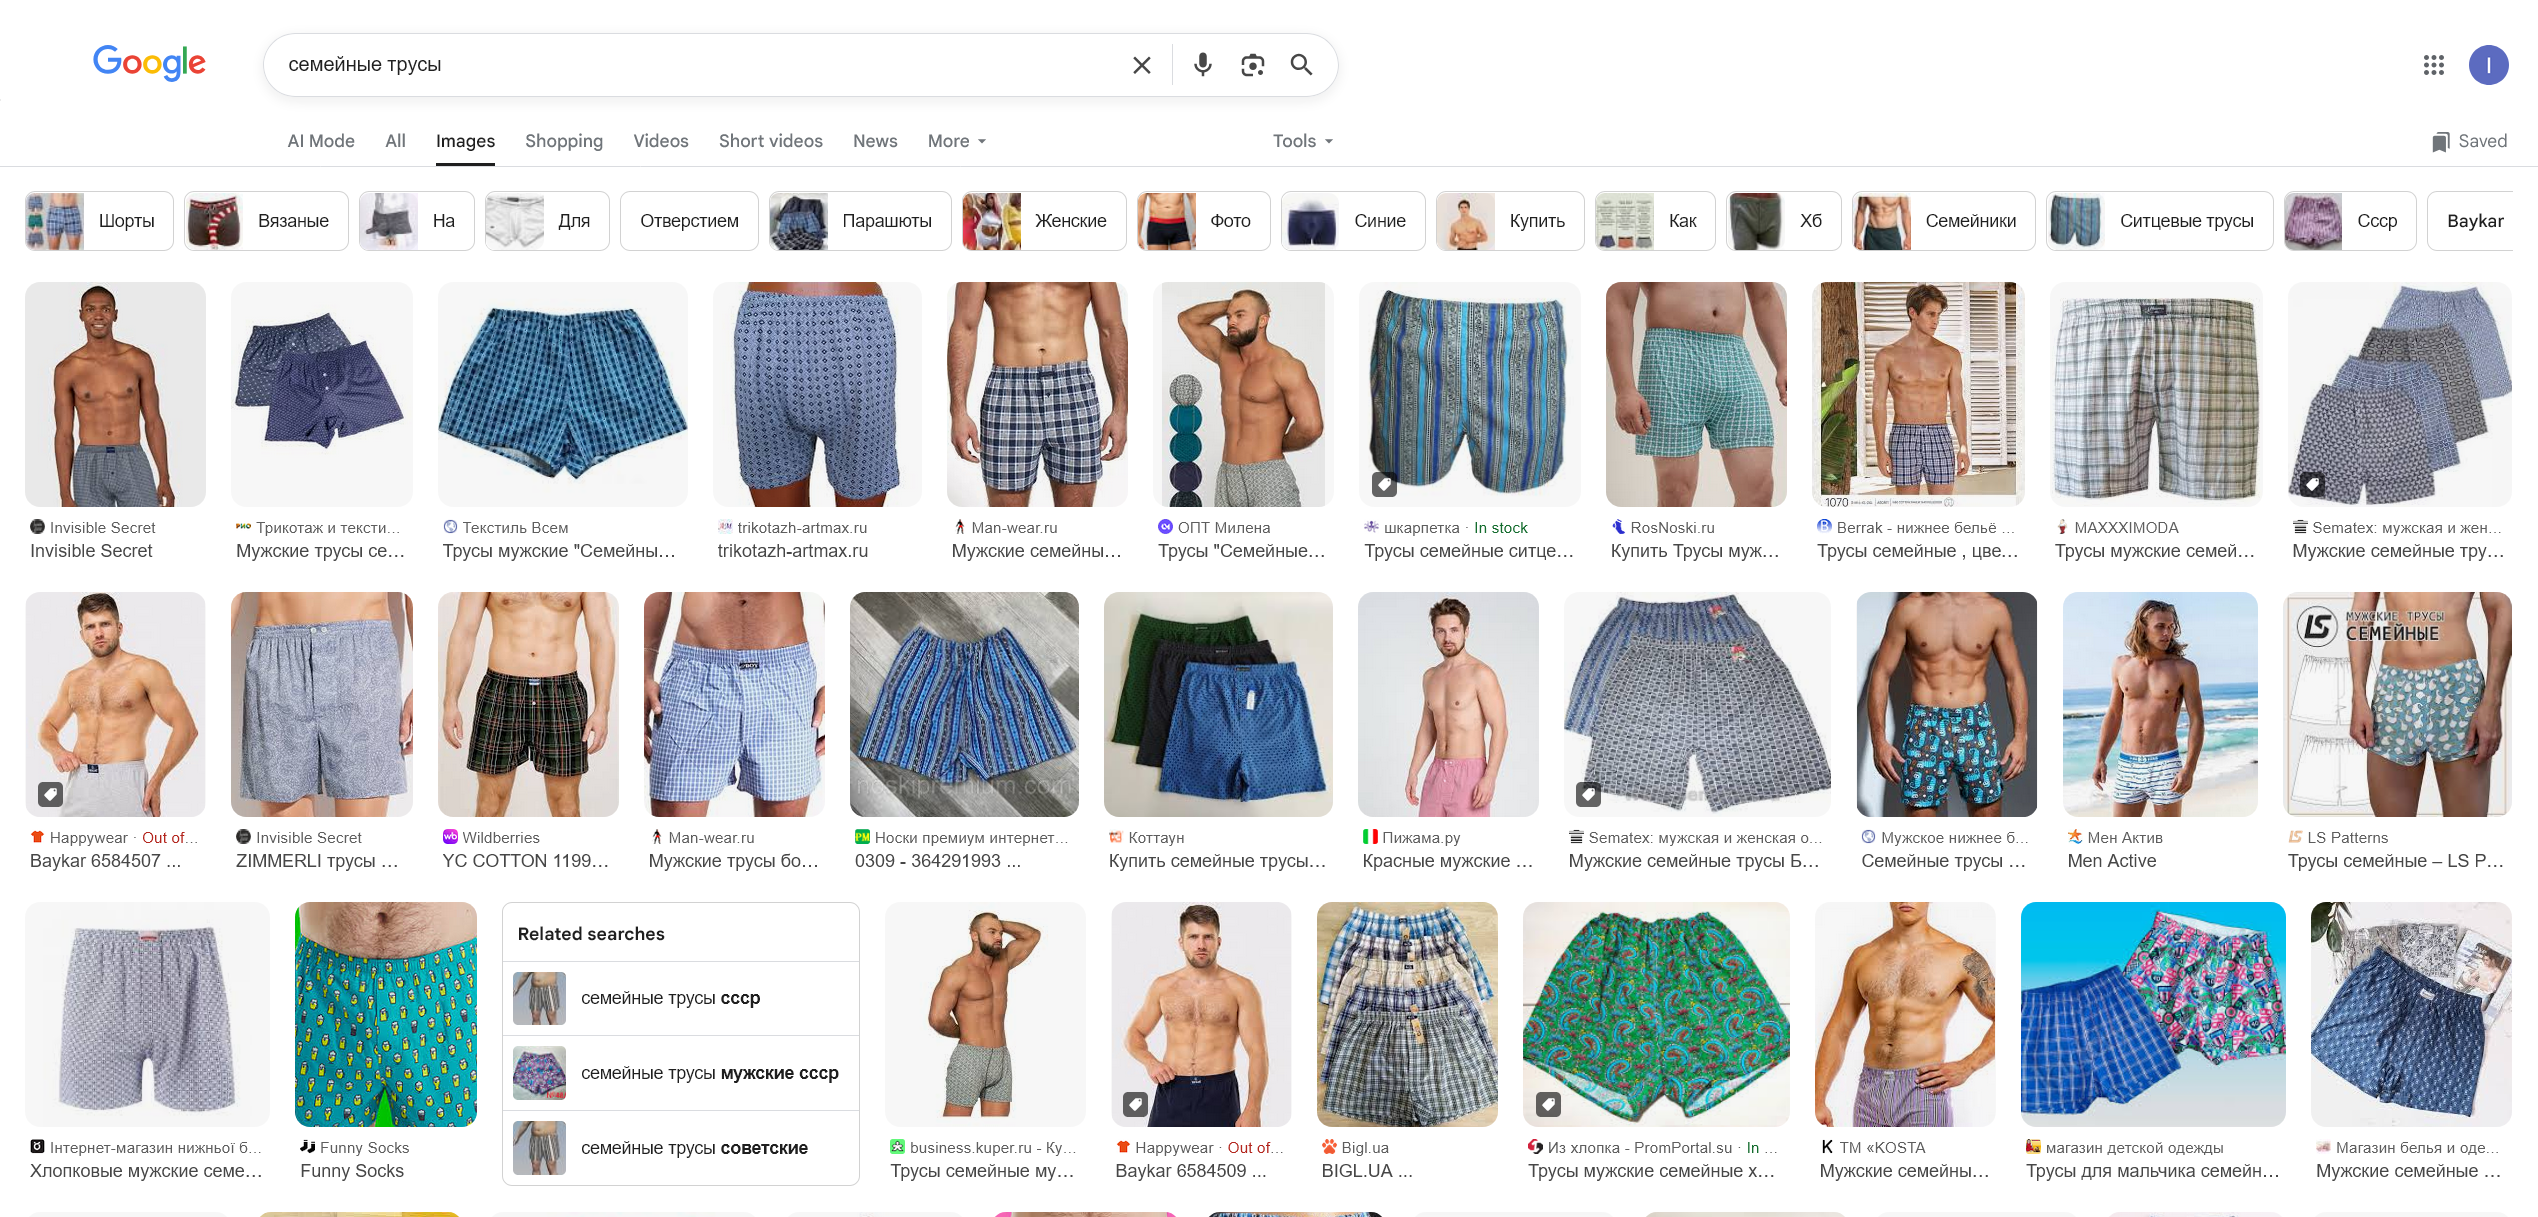The height and width of the screenshot is (1217, 2538).
Task: Open the Short videos tab
Action: pyautogui.click(x=771, y=141)
